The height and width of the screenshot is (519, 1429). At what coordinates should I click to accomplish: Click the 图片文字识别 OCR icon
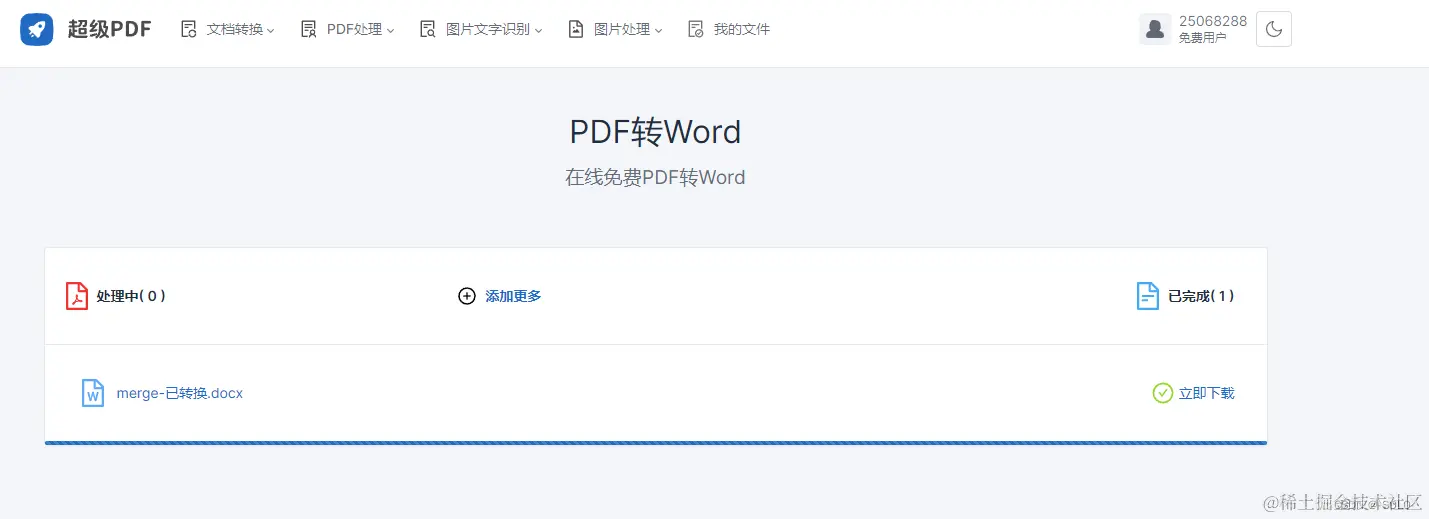coord(428,29)
